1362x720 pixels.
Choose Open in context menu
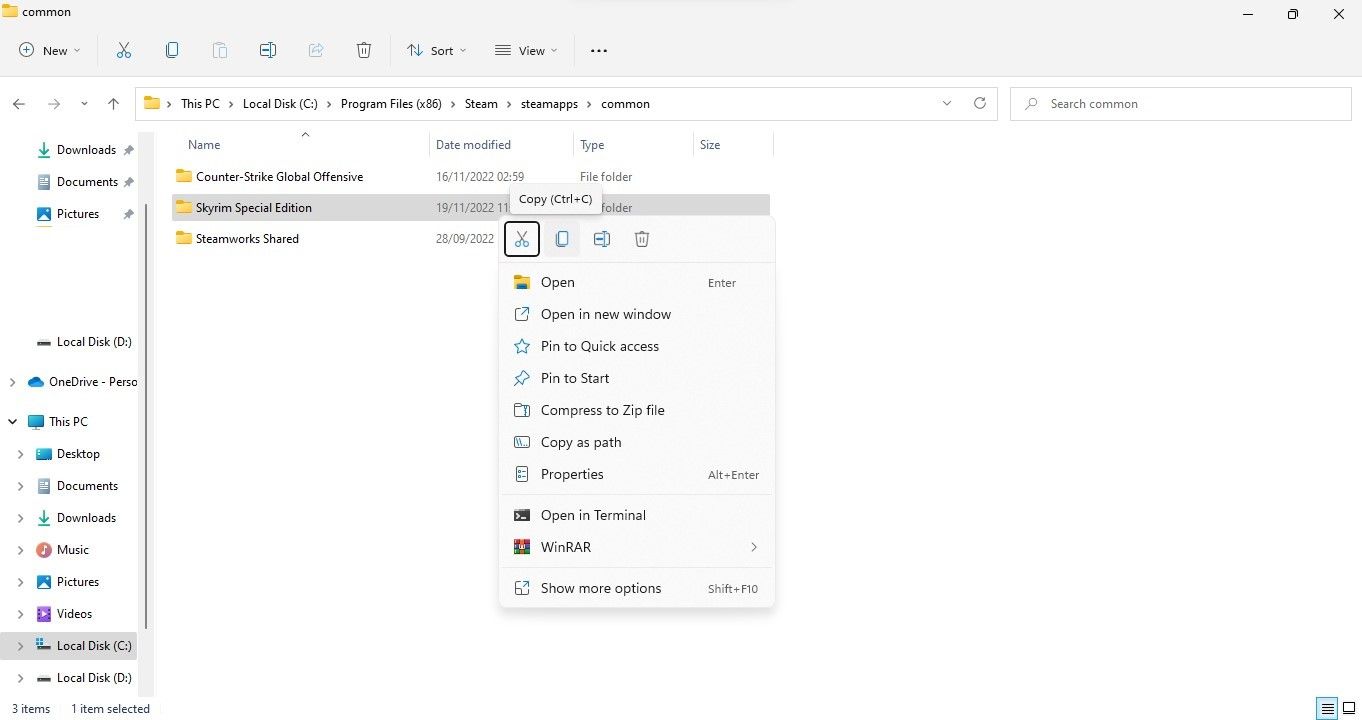coord(636,282)
